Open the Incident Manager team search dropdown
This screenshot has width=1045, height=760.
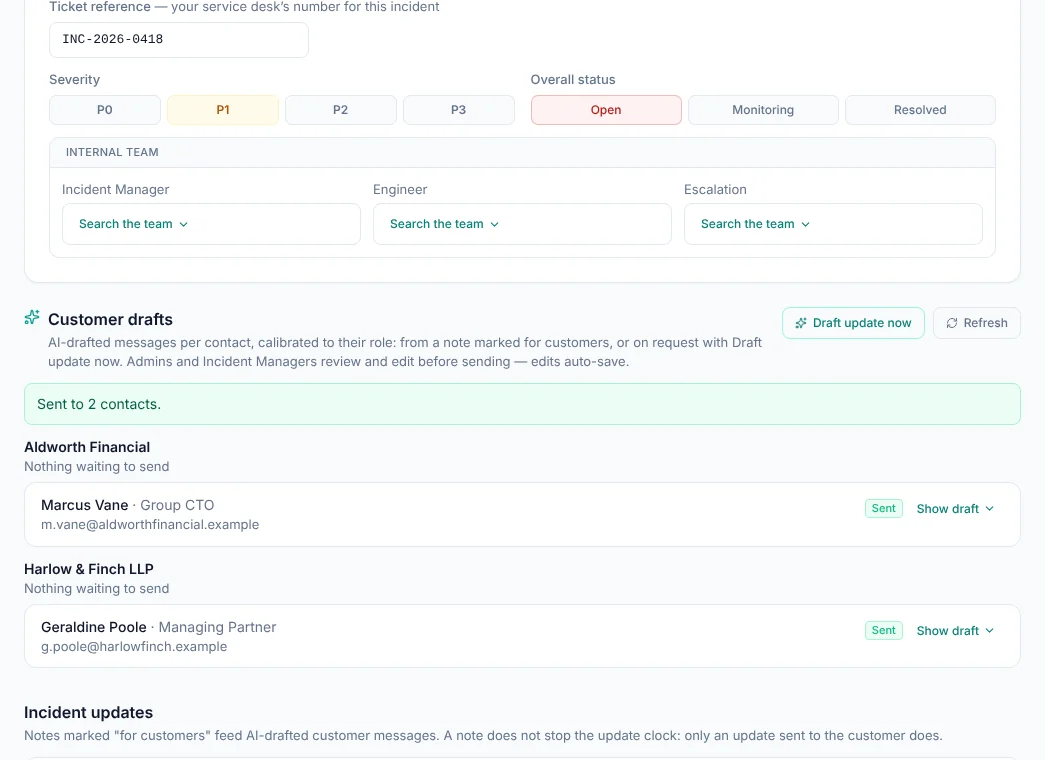coord(211,224)
